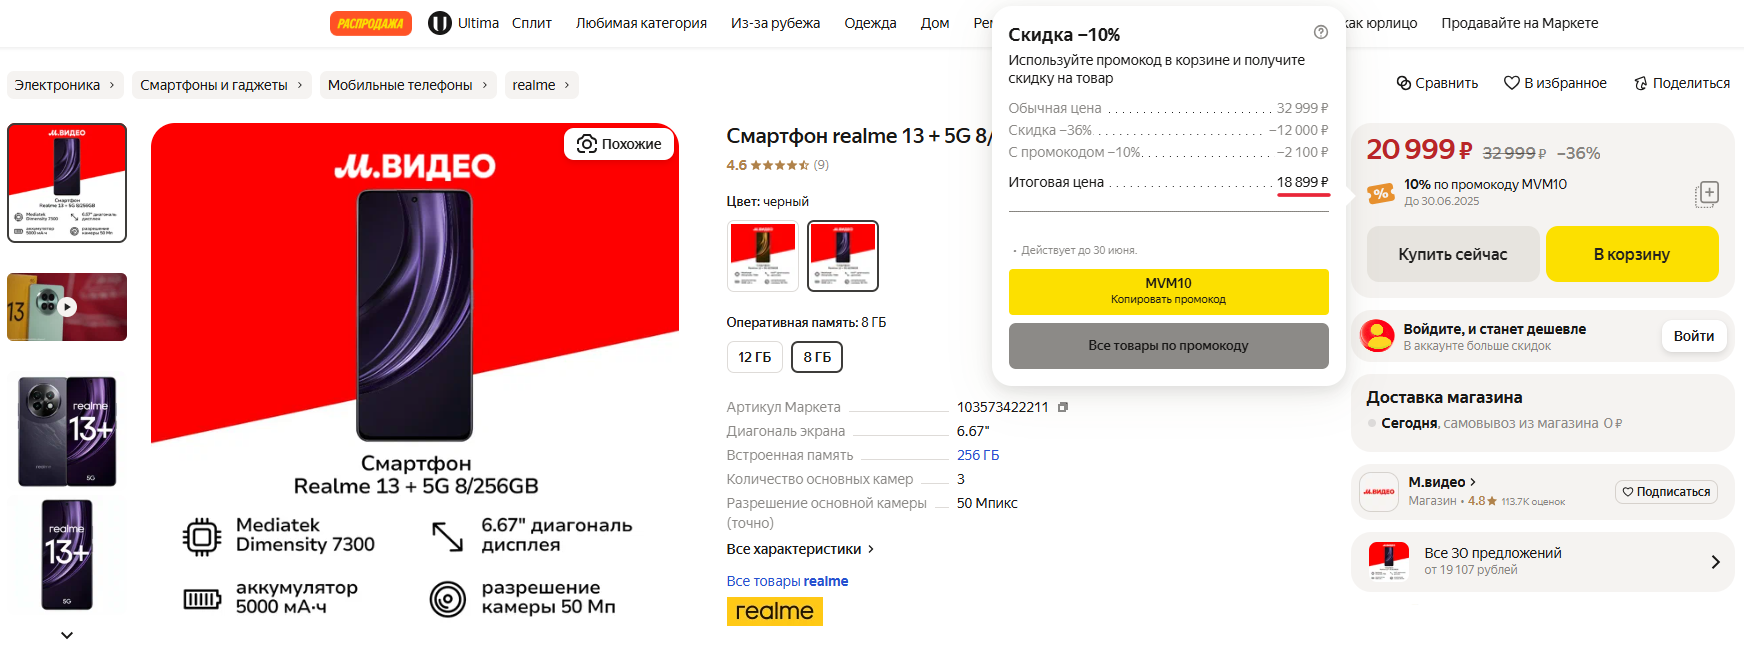The width and height of the screenshot is (1744, 651).
Task: Click the Сравнить compare icon
Action: click(1404, 83)
